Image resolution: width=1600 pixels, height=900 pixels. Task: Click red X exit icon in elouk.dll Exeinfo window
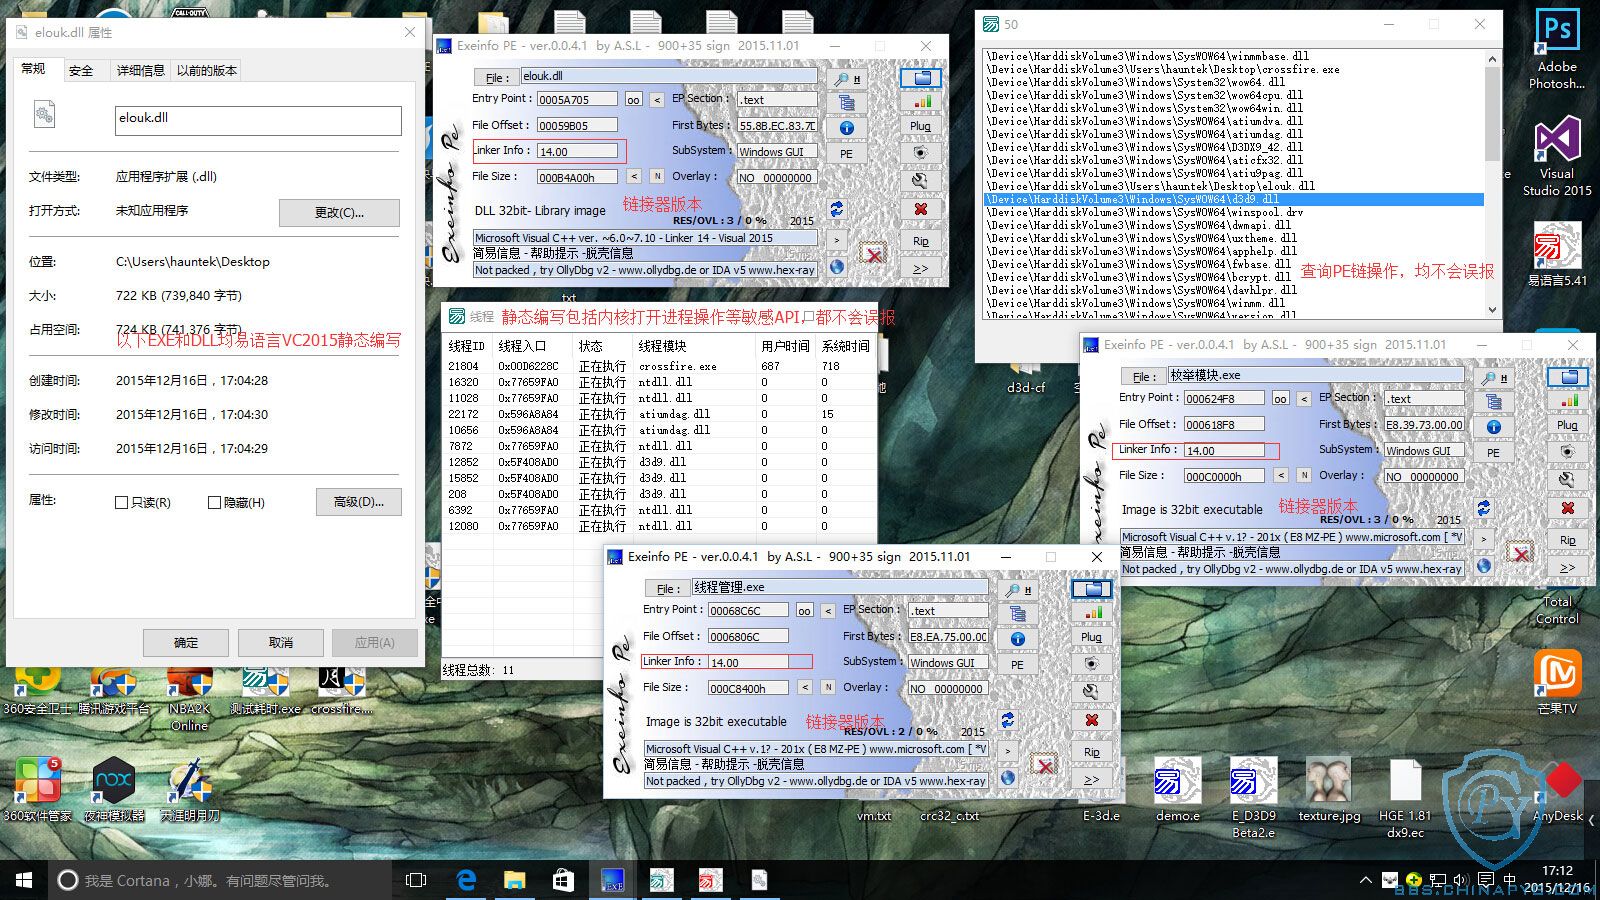coord(921,209)
